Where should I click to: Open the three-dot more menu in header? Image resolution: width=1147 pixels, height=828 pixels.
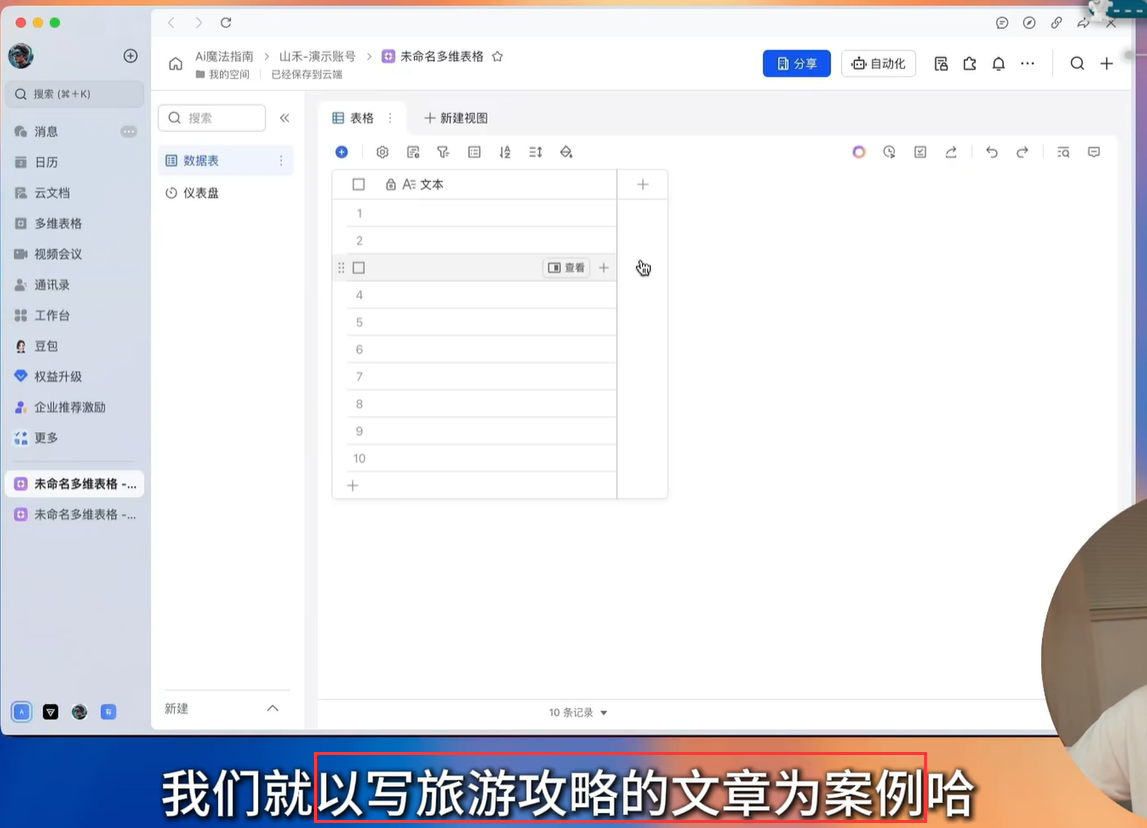pos(1028,64)
